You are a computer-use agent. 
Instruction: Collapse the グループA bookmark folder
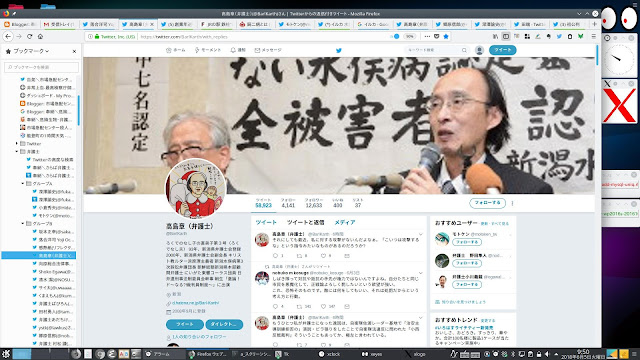[23, 184]
